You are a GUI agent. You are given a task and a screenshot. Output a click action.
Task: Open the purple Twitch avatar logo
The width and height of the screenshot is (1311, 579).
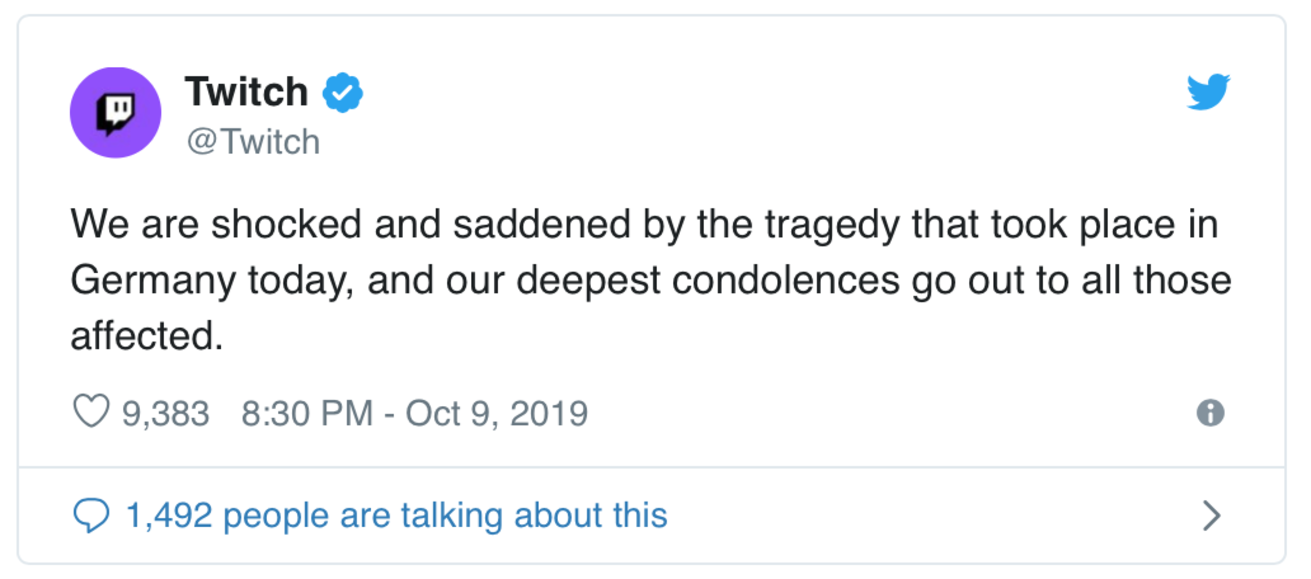115,113
